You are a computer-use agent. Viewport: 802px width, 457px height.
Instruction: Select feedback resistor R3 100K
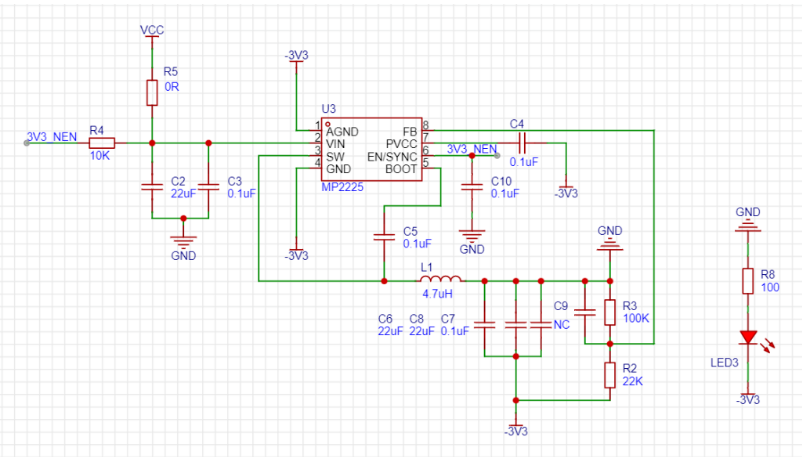[x=609, y=312]
